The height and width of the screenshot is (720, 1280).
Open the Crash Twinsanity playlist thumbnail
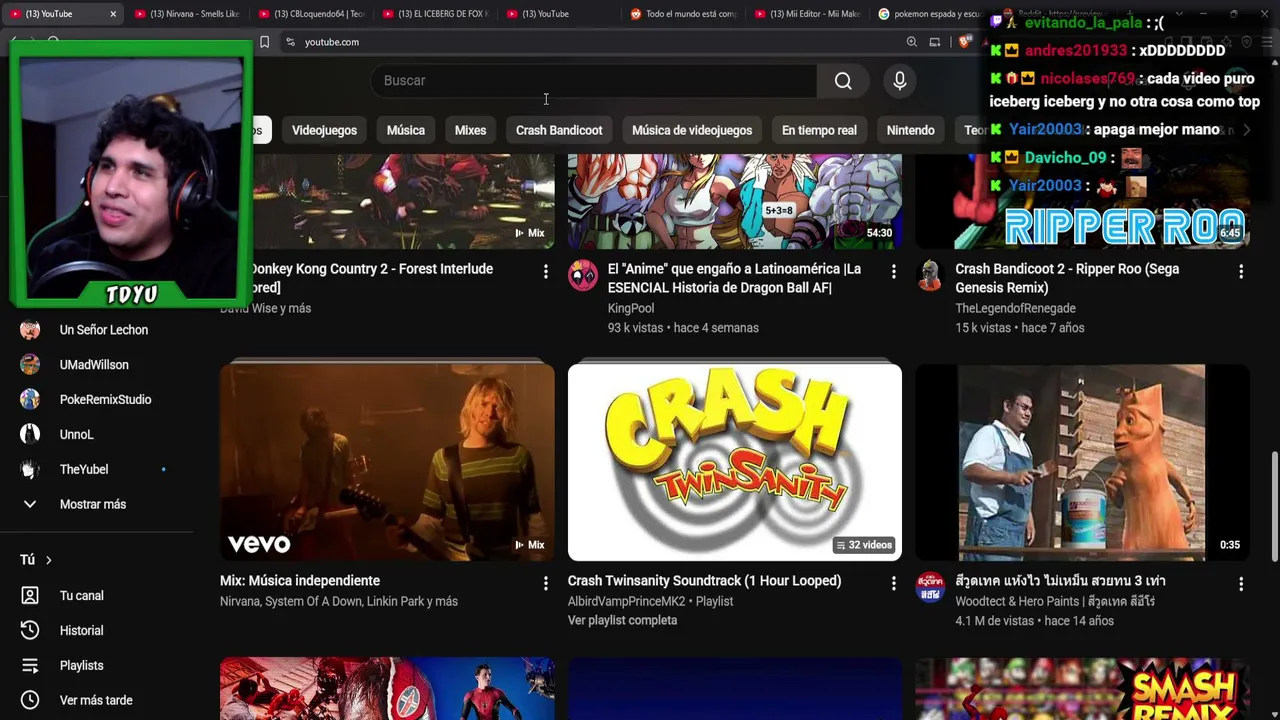tap(735, 462)
